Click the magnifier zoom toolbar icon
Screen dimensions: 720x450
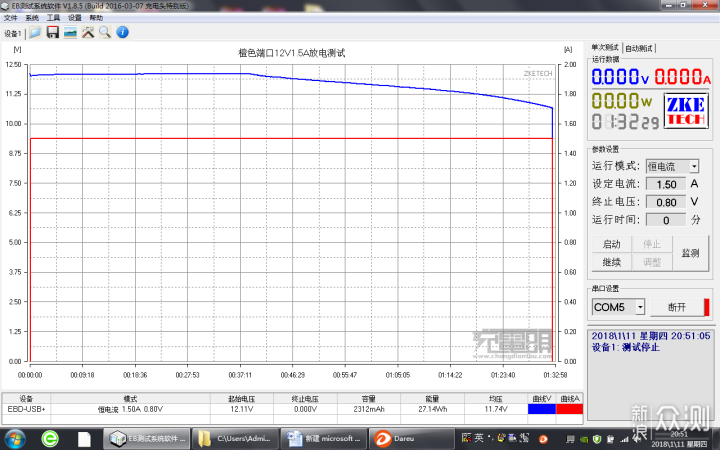104,32
